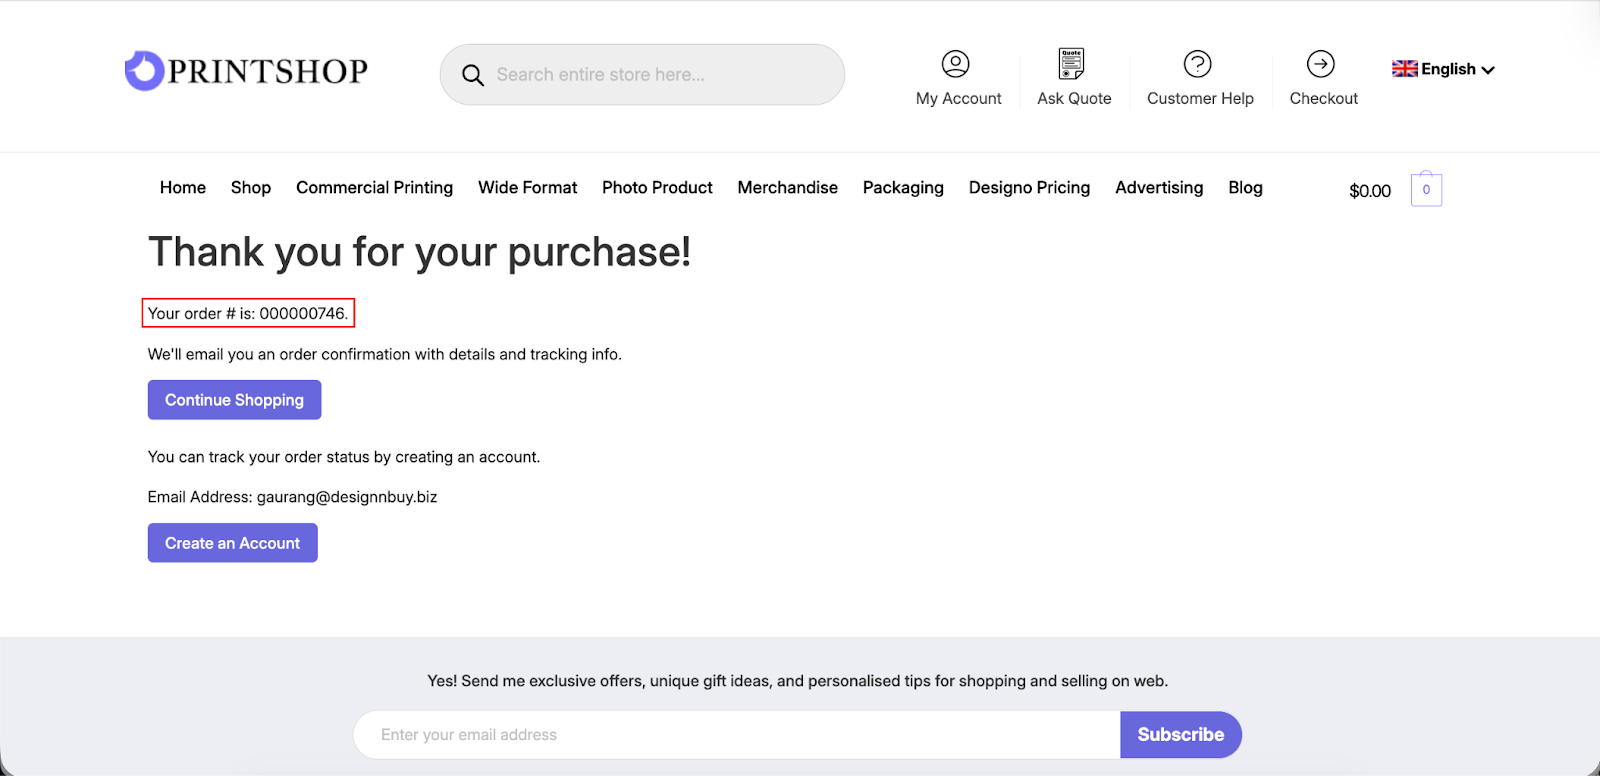This screenshot has width=1600, height=776.
Task: Focus the newsletter email address field
Action: coord(736,735)
